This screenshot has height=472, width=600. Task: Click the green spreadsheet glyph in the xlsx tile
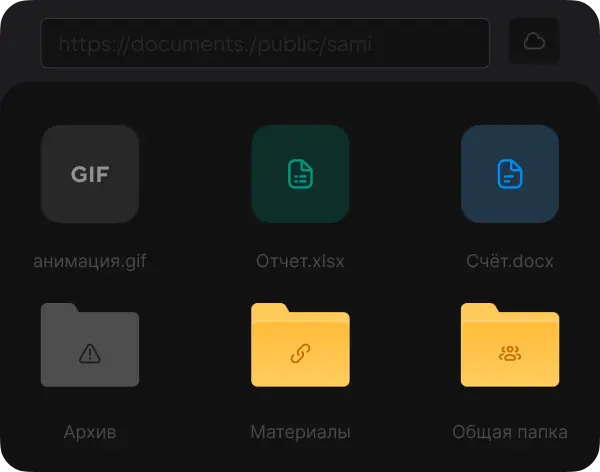click(x=300, y=174)
